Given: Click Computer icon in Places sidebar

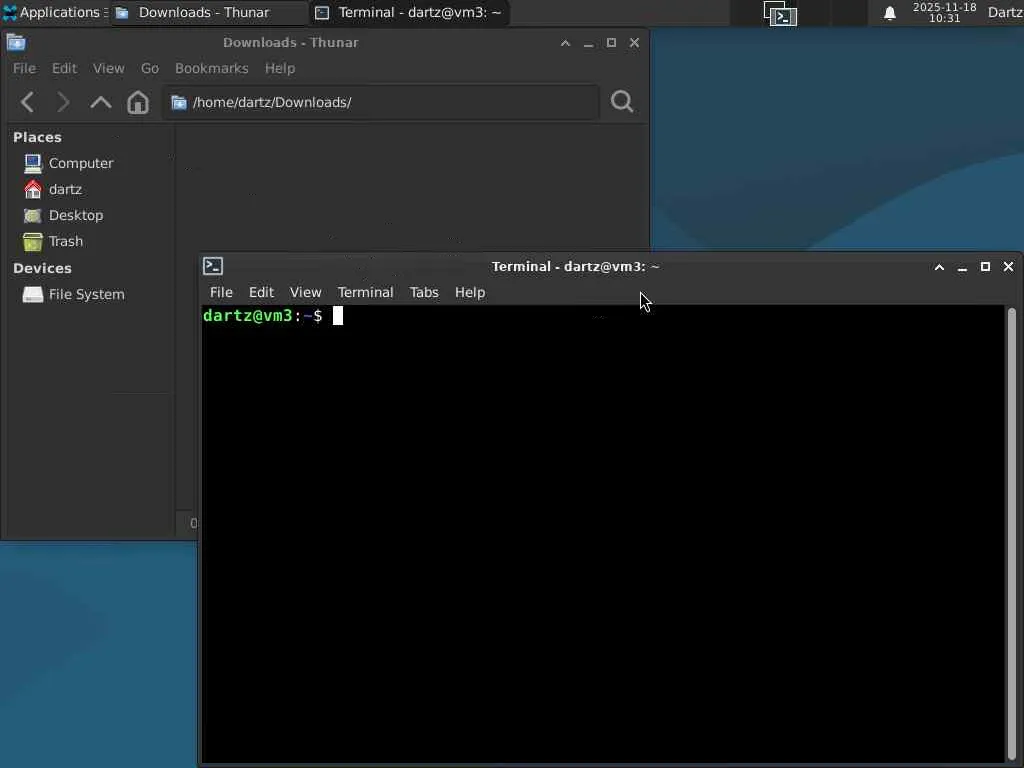Looking at the screenshot, I should [33, 163].
